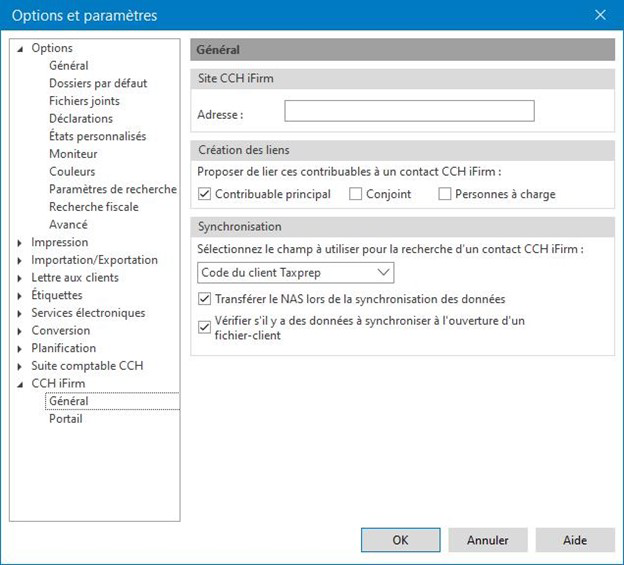Select Fichiers joints item
The height and width of the screenshot is (565, 624).
84,101
